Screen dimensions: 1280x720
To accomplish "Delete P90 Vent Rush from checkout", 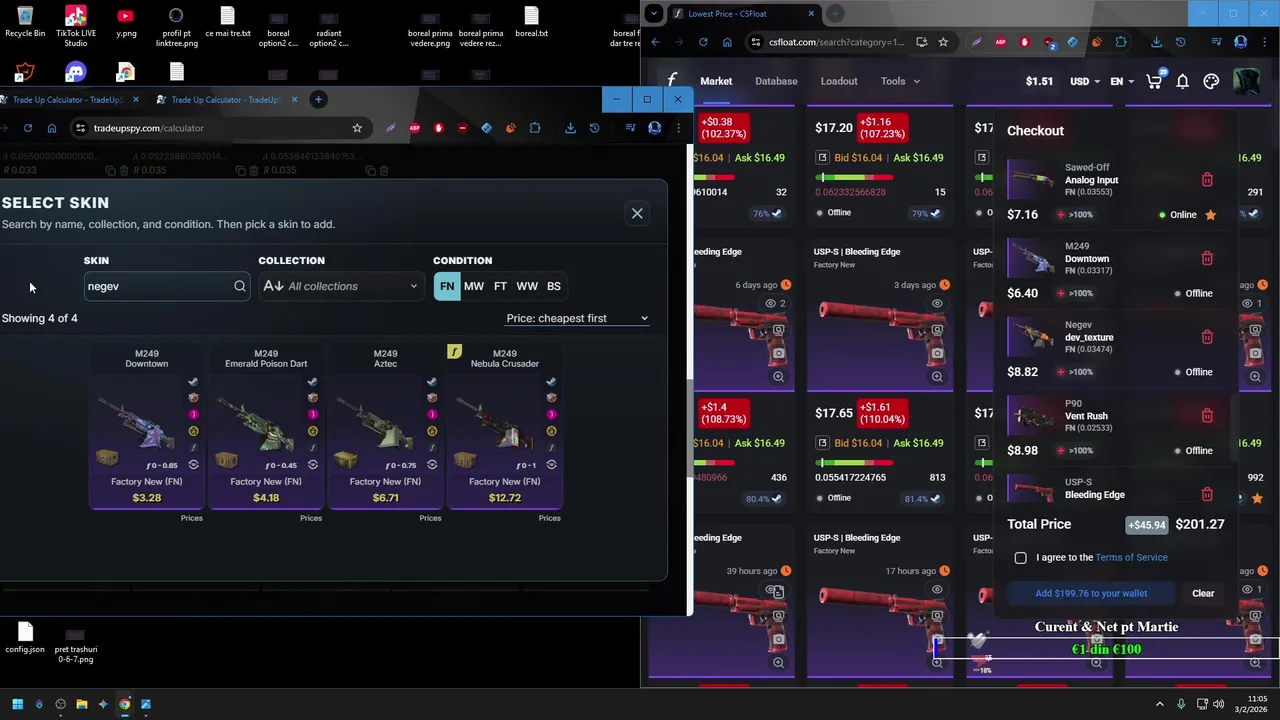I will pos(1207,415).
